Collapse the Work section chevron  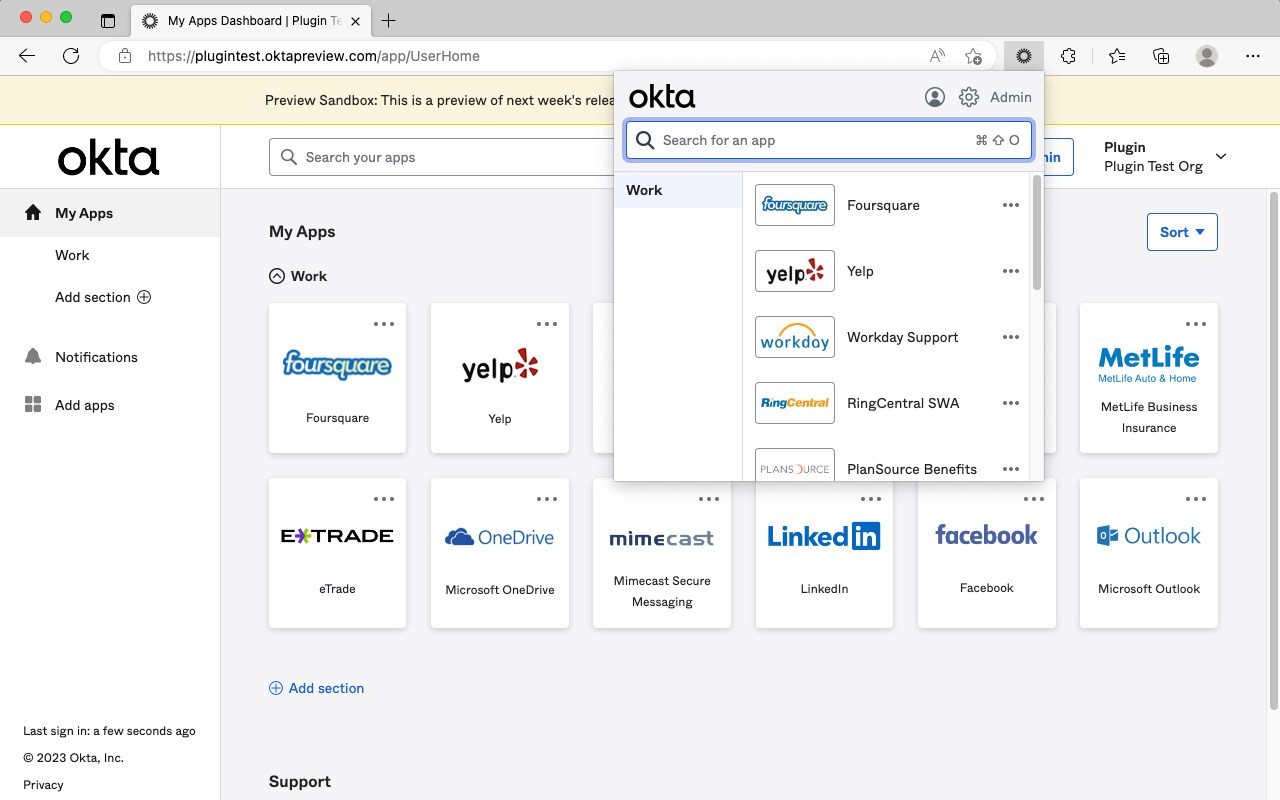pos(277,276)
